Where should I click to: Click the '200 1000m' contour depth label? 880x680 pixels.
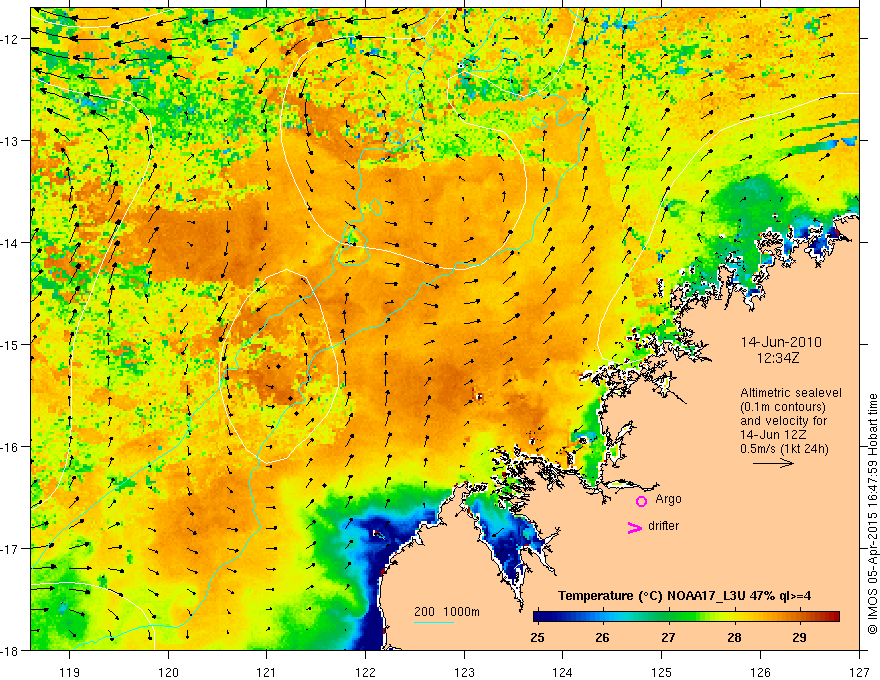click(x=447, y=612)
